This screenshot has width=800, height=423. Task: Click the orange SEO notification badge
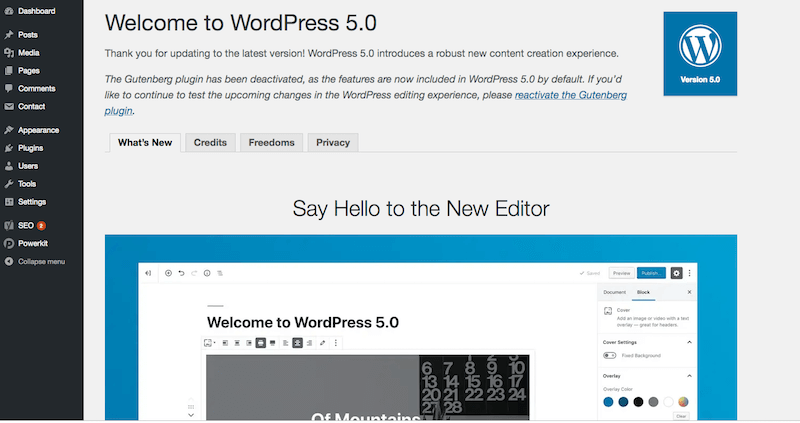tap(41, 226)
